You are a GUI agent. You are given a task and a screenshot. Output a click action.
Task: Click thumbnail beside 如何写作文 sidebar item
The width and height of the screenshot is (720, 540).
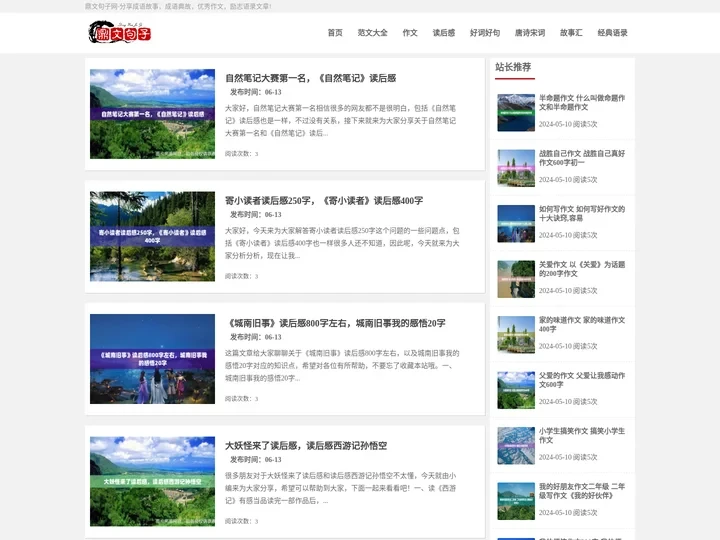tap(516, 224)
